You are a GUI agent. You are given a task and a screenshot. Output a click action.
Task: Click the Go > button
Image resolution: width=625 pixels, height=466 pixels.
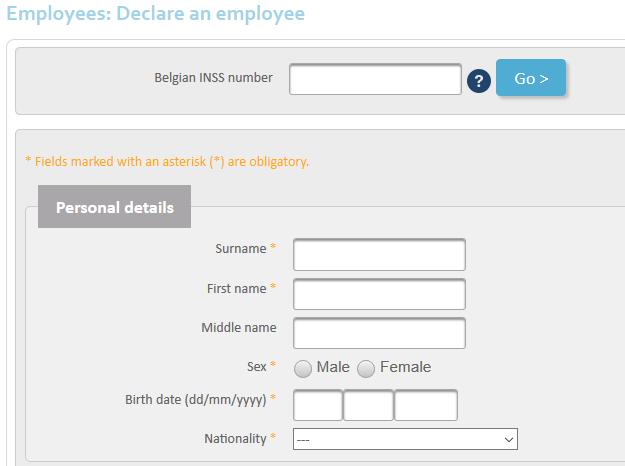pyautogui.click(x=531, y=78)
